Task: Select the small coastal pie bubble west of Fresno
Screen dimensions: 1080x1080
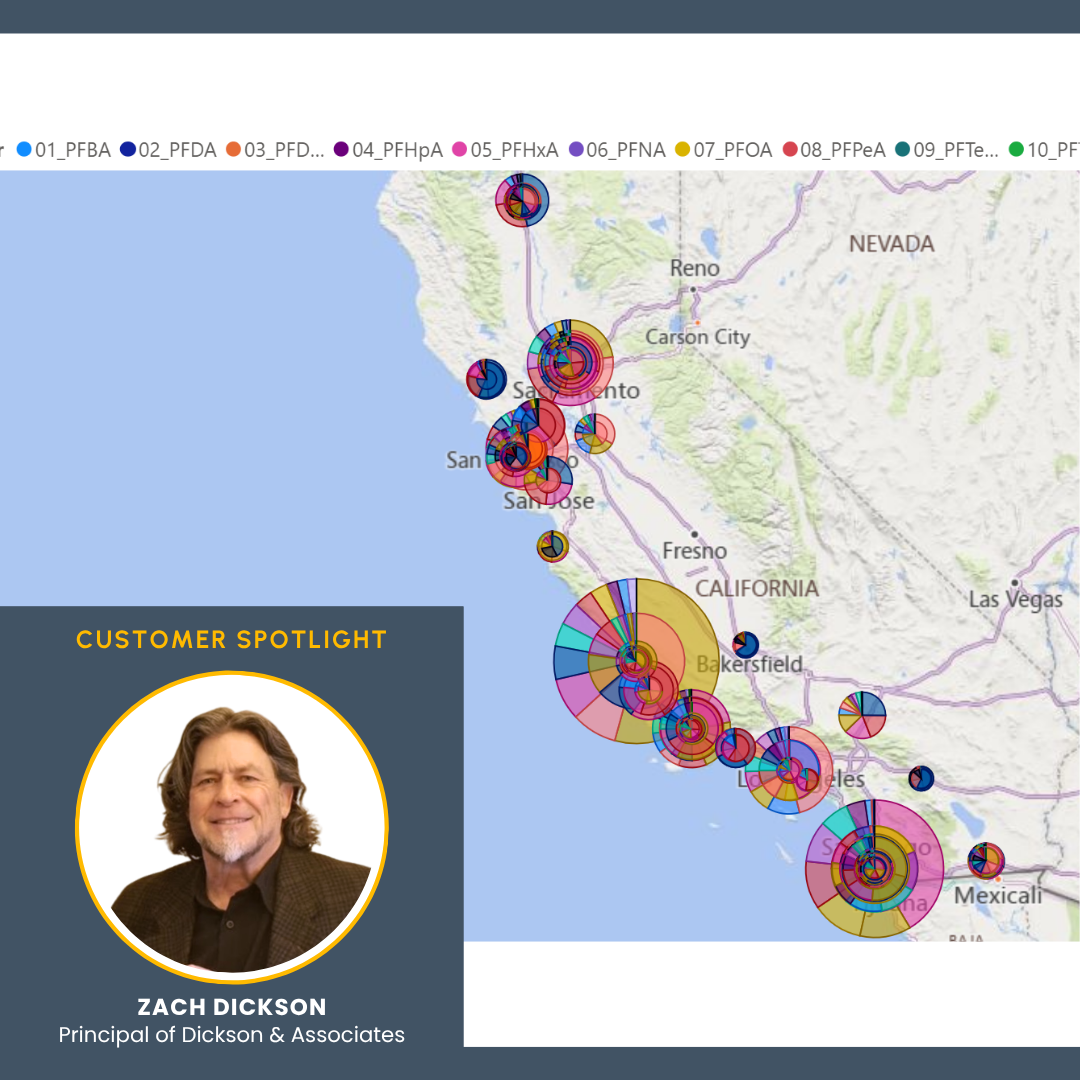Action: click(x=552, y=546)
